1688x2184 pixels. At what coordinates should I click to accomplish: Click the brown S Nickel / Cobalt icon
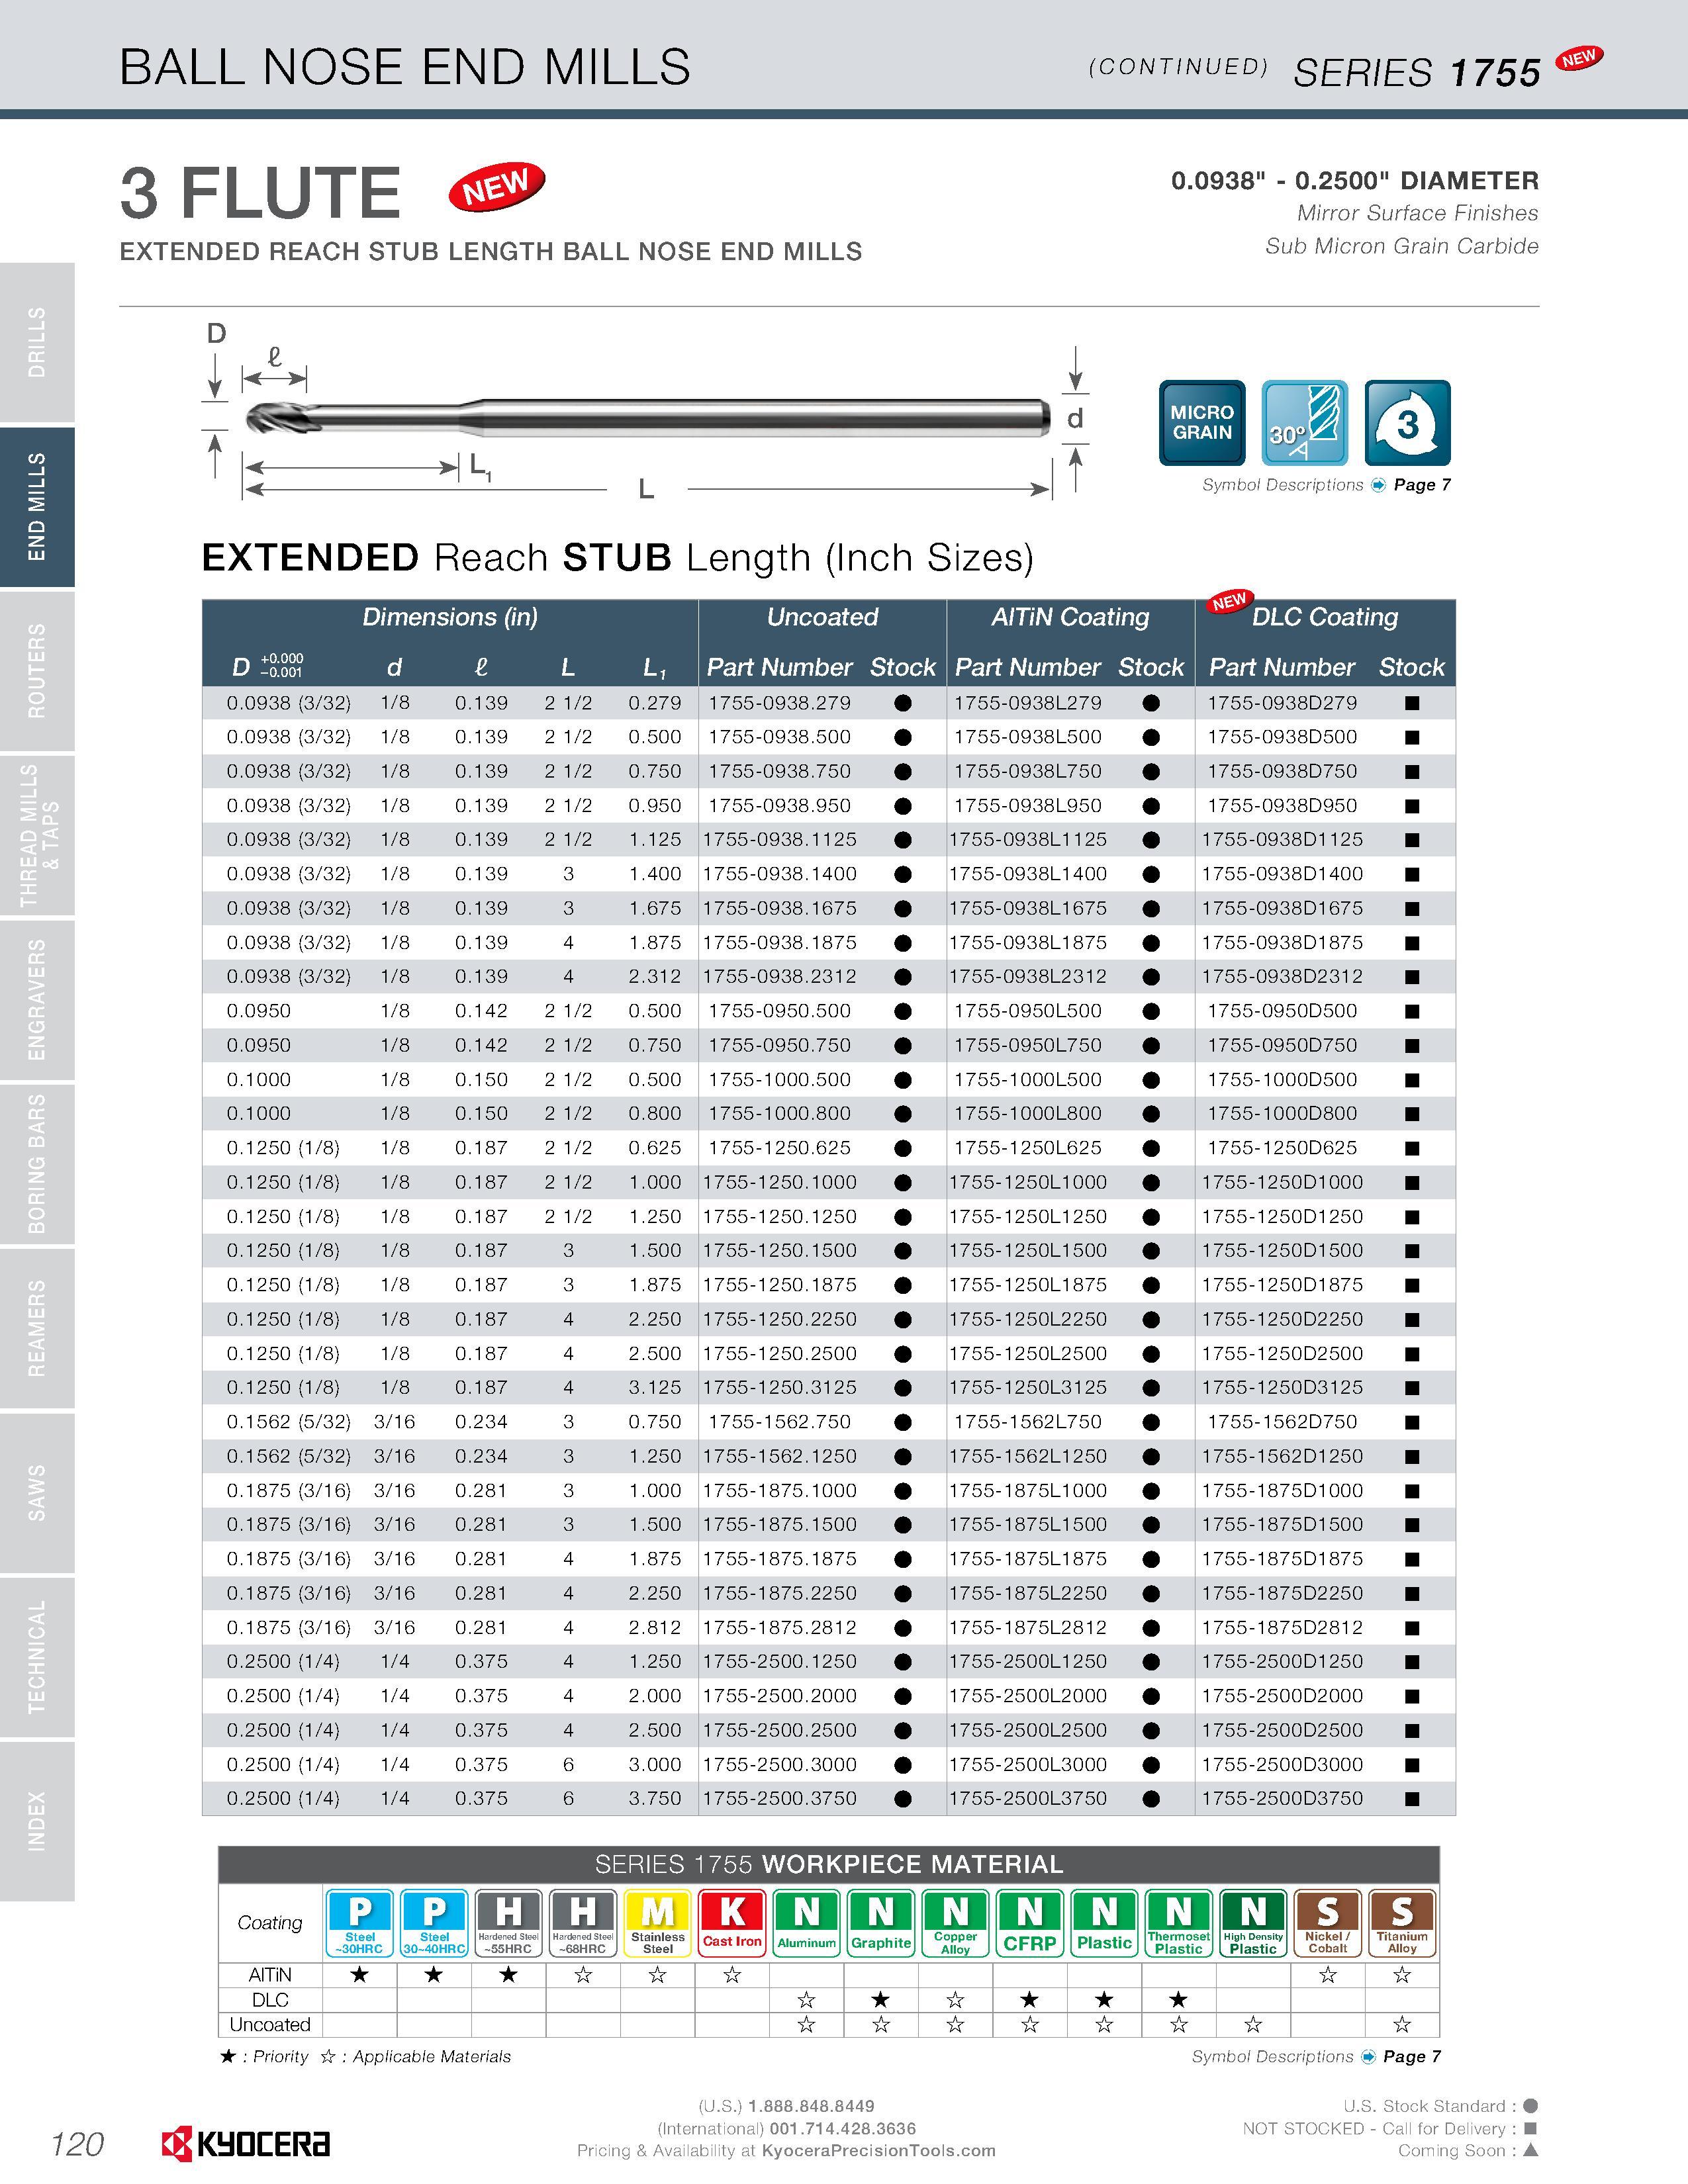pyautogui.click(x=1328, y=1923)
